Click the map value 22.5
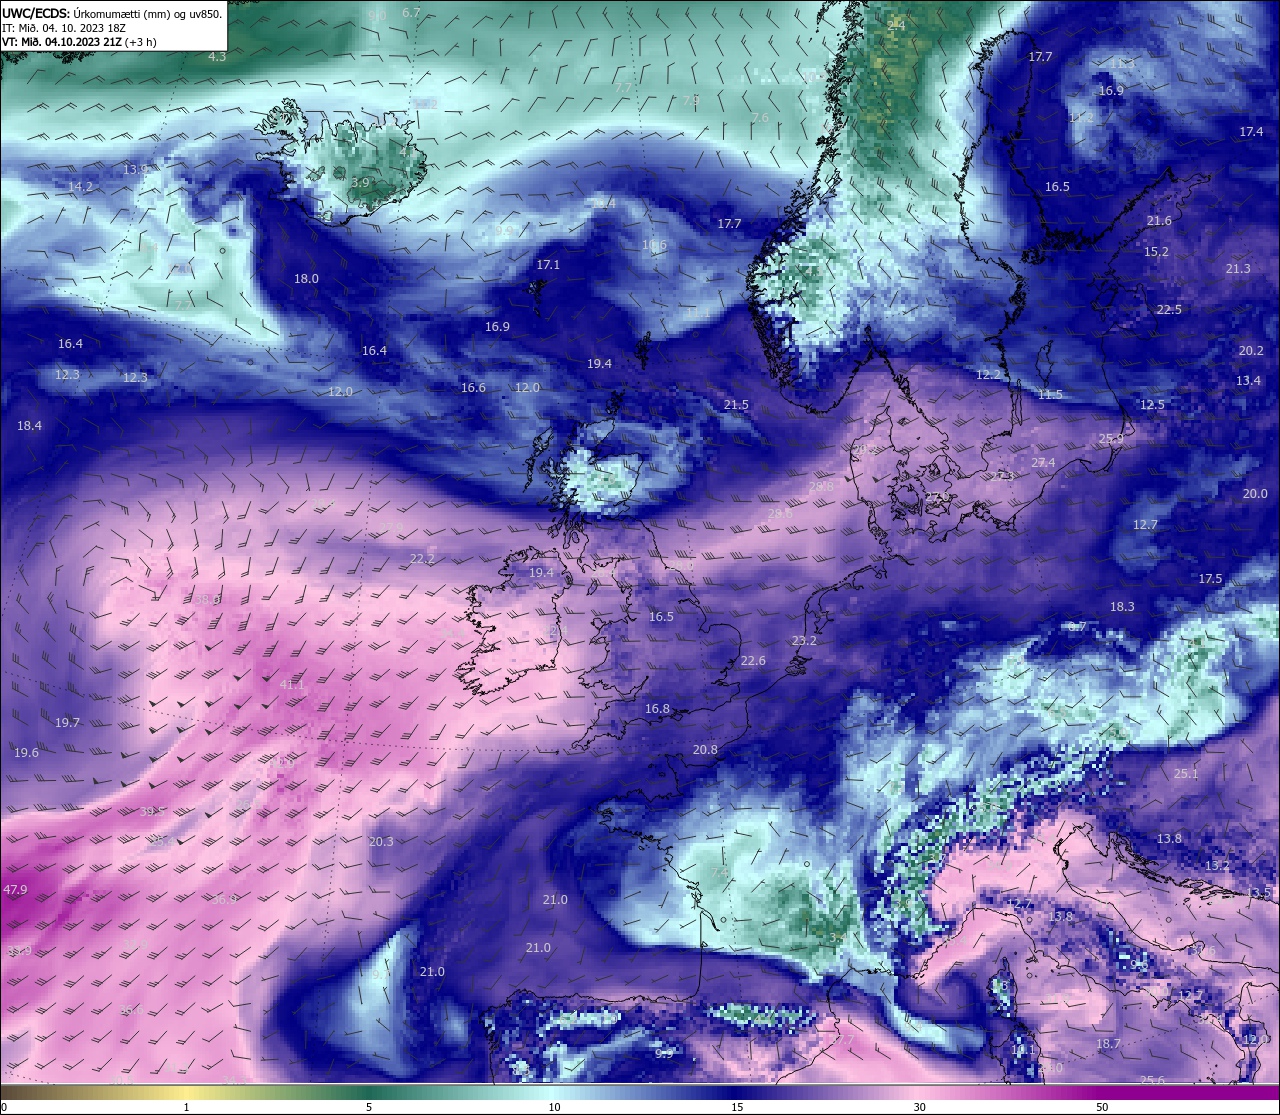Image resolution: width=1280 pixels, height=1115 pixels. coord(1169,309)
